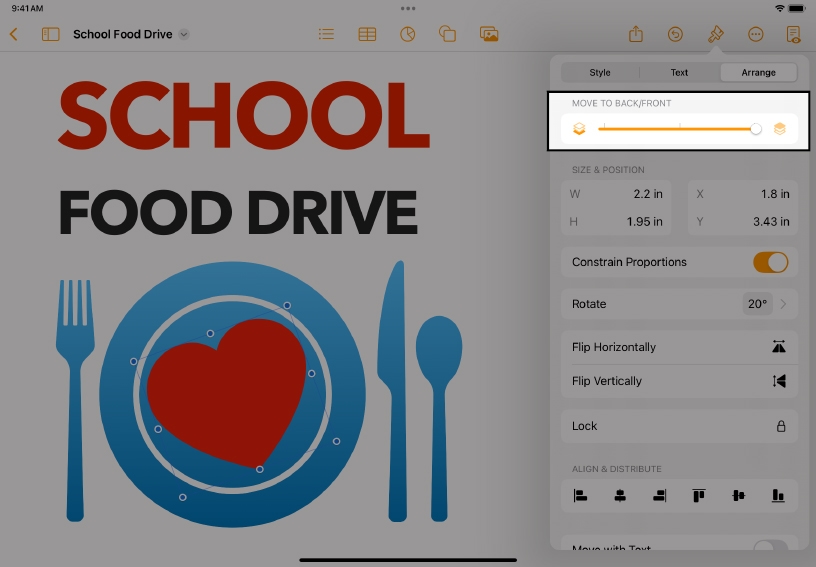Tap the Share icon in toolbar
The height and width of the screenshot is (567, 816).
click(636, 34)
